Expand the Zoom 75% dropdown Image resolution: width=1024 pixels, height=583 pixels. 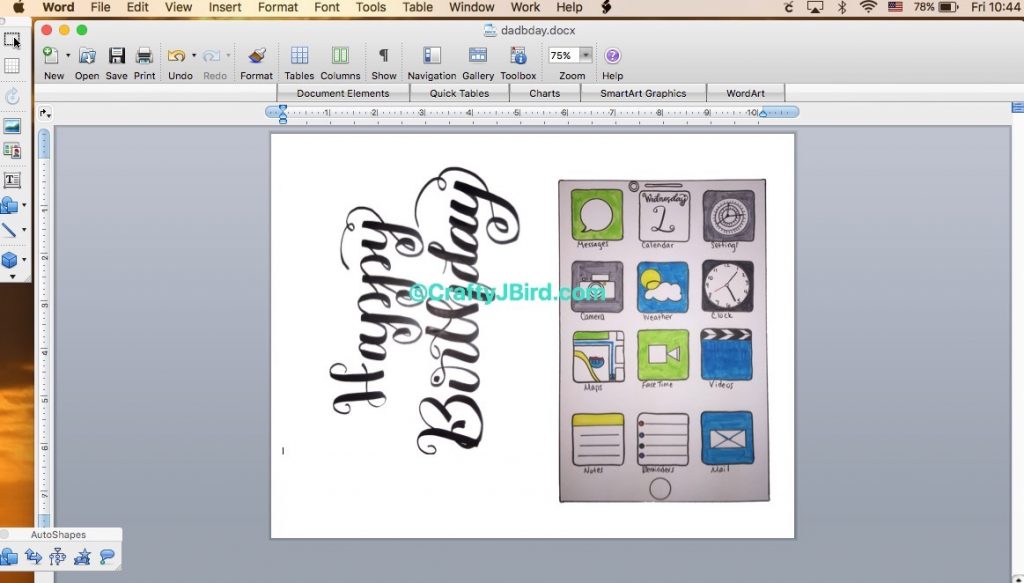click(585, 56)
